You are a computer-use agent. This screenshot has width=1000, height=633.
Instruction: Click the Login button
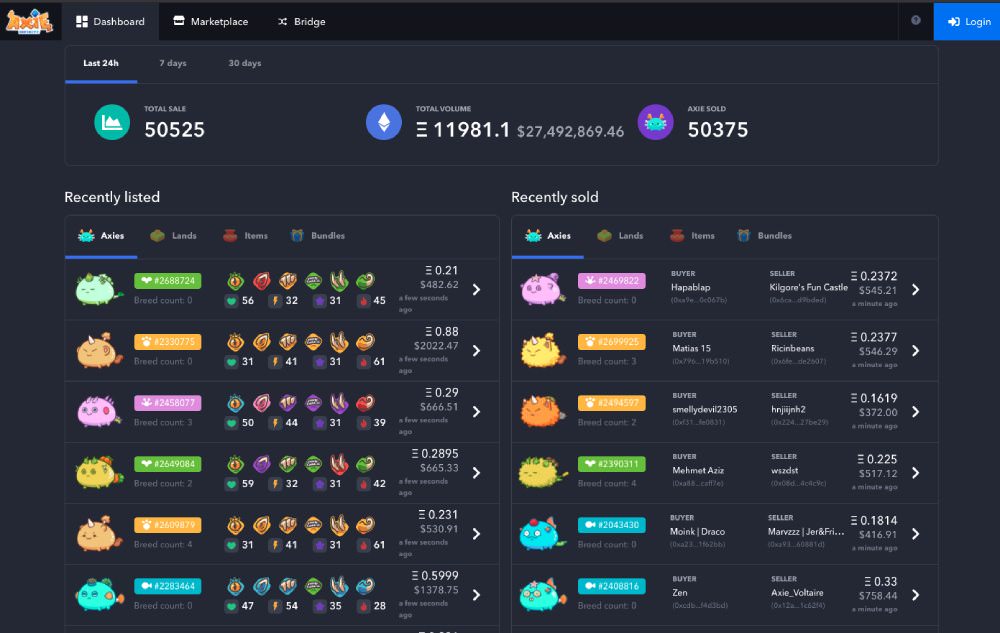click(967, 21)
